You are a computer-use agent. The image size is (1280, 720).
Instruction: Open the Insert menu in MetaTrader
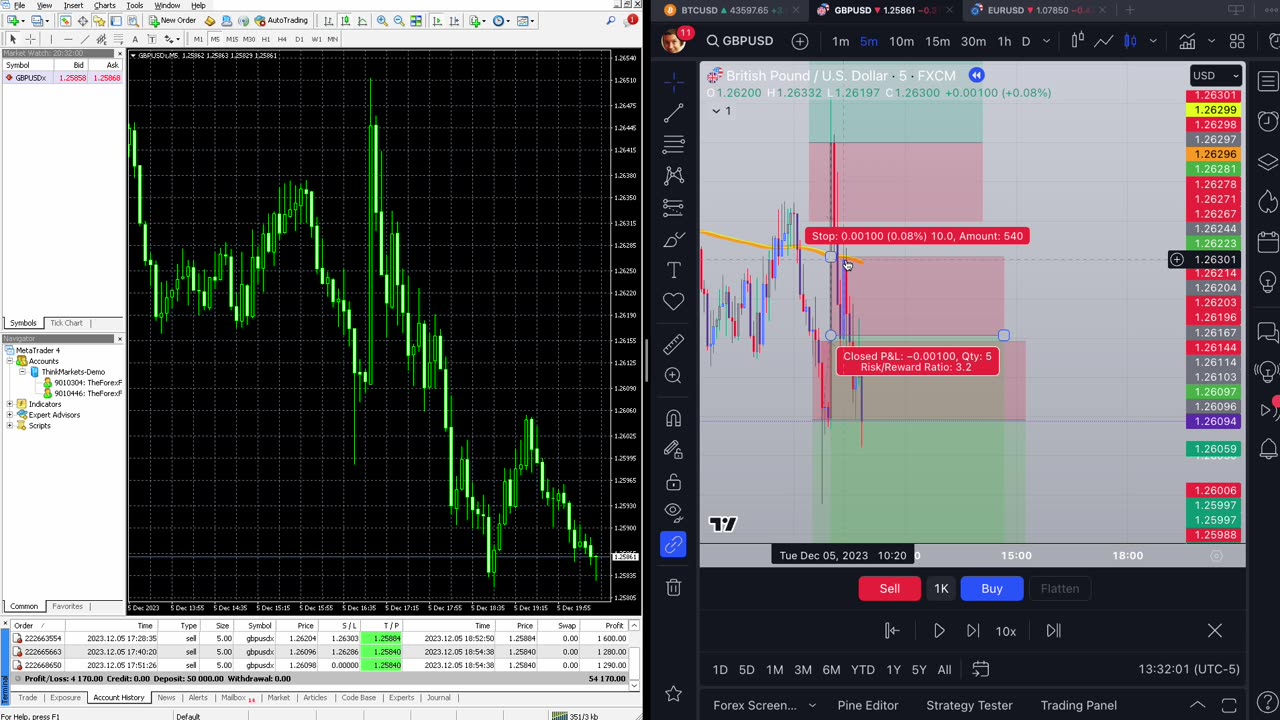click(73, 5)
